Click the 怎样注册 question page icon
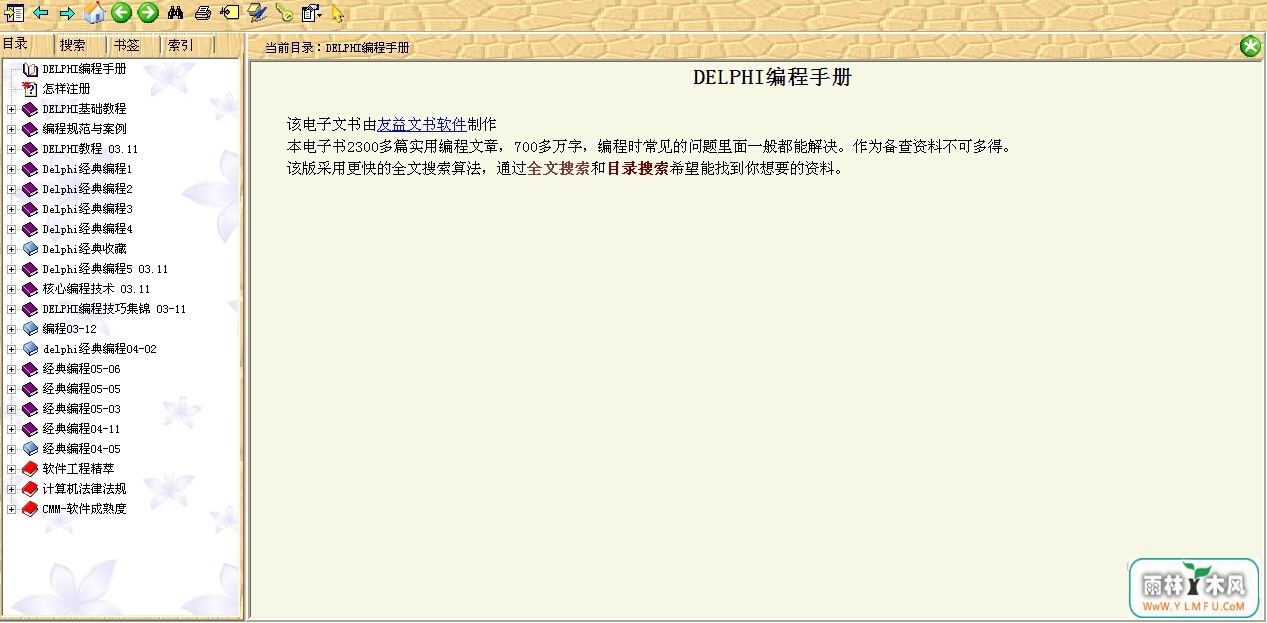 tap(30, 89)
